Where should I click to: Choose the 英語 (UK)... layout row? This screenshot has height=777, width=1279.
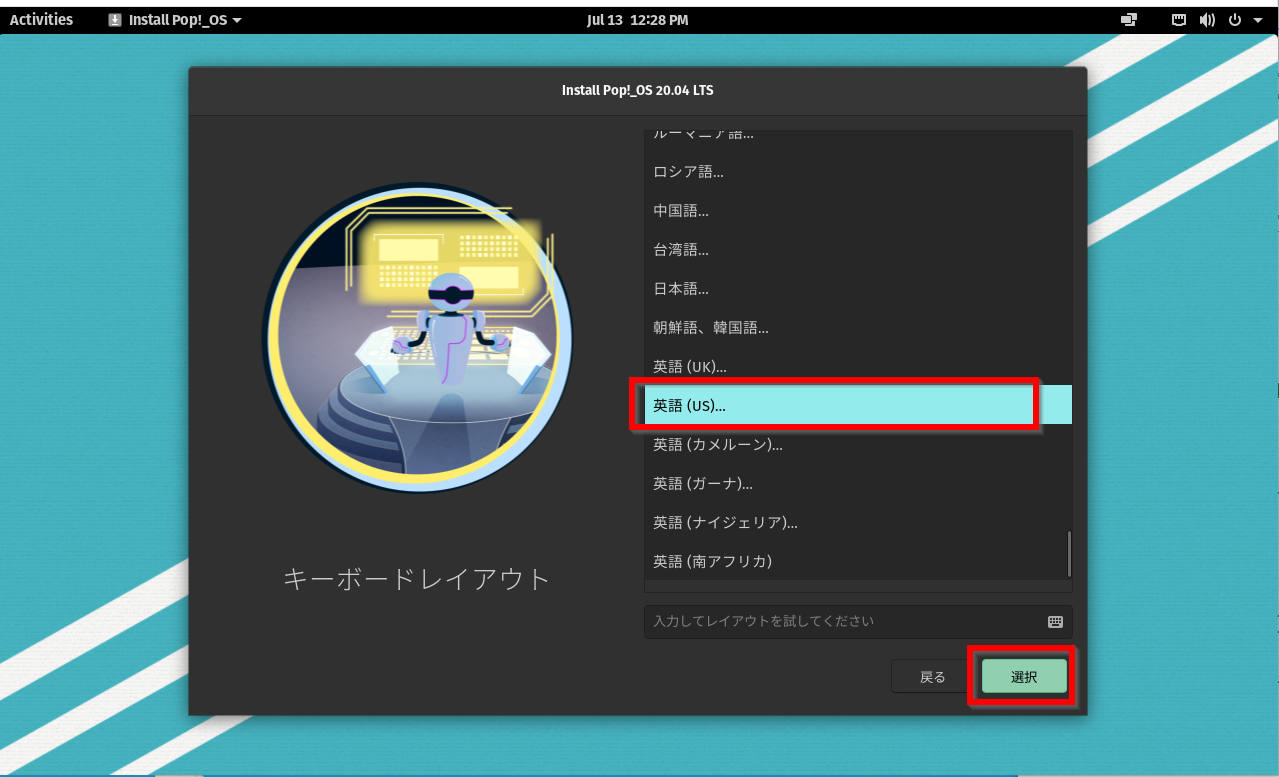858,366
